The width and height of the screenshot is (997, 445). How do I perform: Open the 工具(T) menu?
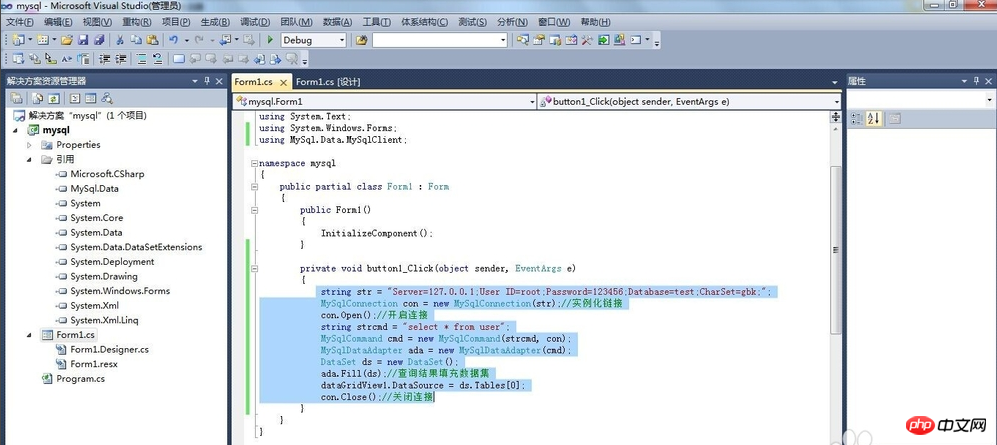377,22
